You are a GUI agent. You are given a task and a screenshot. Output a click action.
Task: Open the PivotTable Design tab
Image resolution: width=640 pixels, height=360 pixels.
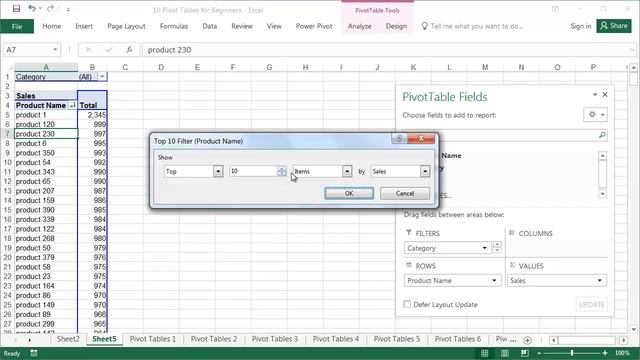tap(396, 26)
